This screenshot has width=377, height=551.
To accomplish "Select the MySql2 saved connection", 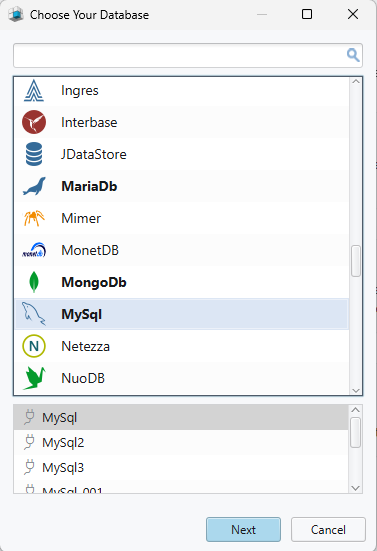I will [181, 442].
